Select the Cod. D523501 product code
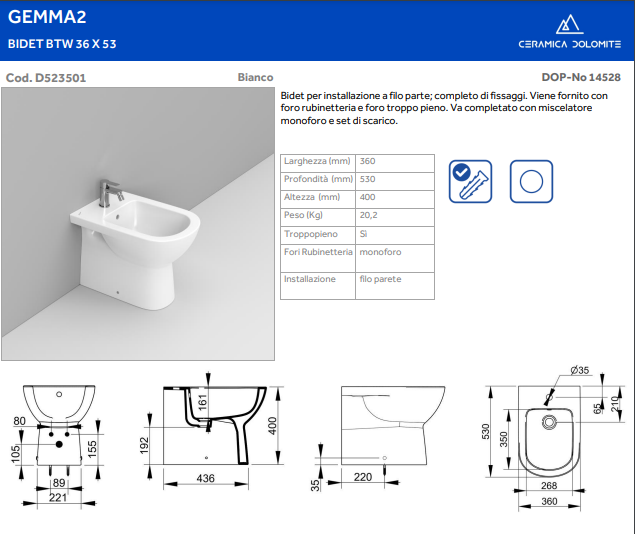Image resolution: width=635 pixels, height=534 pixels. [46, 77]
